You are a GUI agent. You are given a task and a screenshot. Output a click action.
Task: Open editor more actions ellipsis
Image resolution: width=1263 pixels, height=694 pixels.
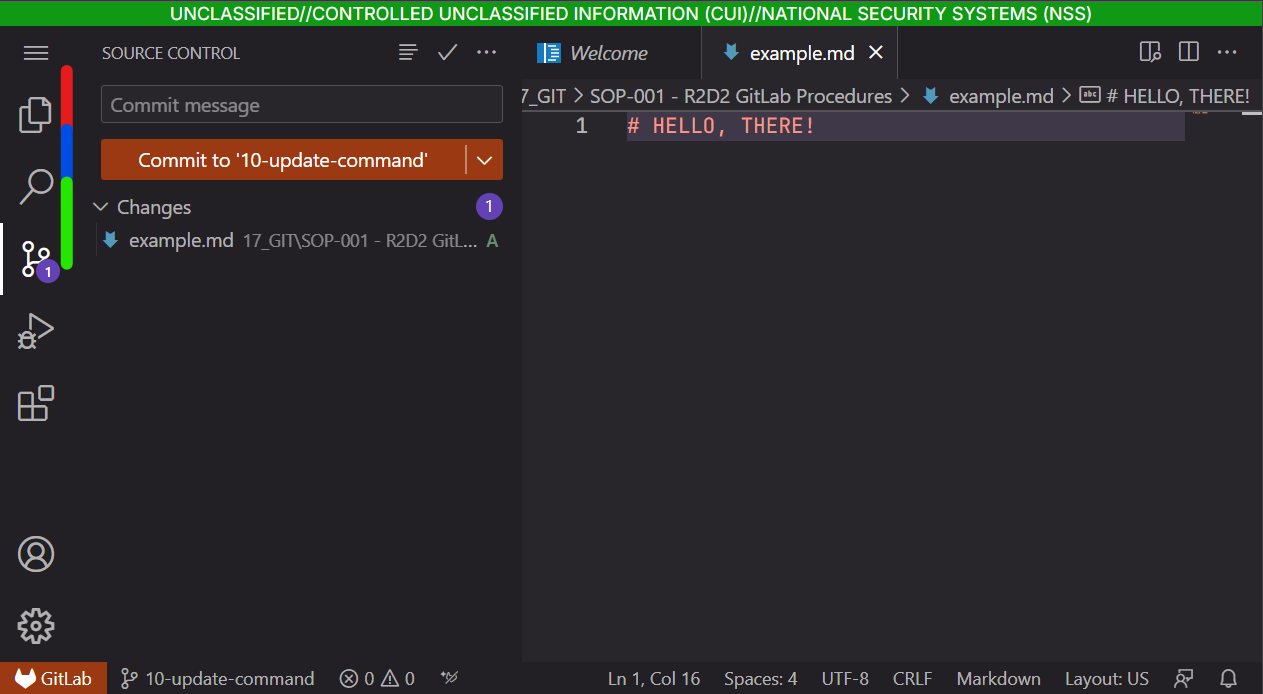(x=1227, y=52)
